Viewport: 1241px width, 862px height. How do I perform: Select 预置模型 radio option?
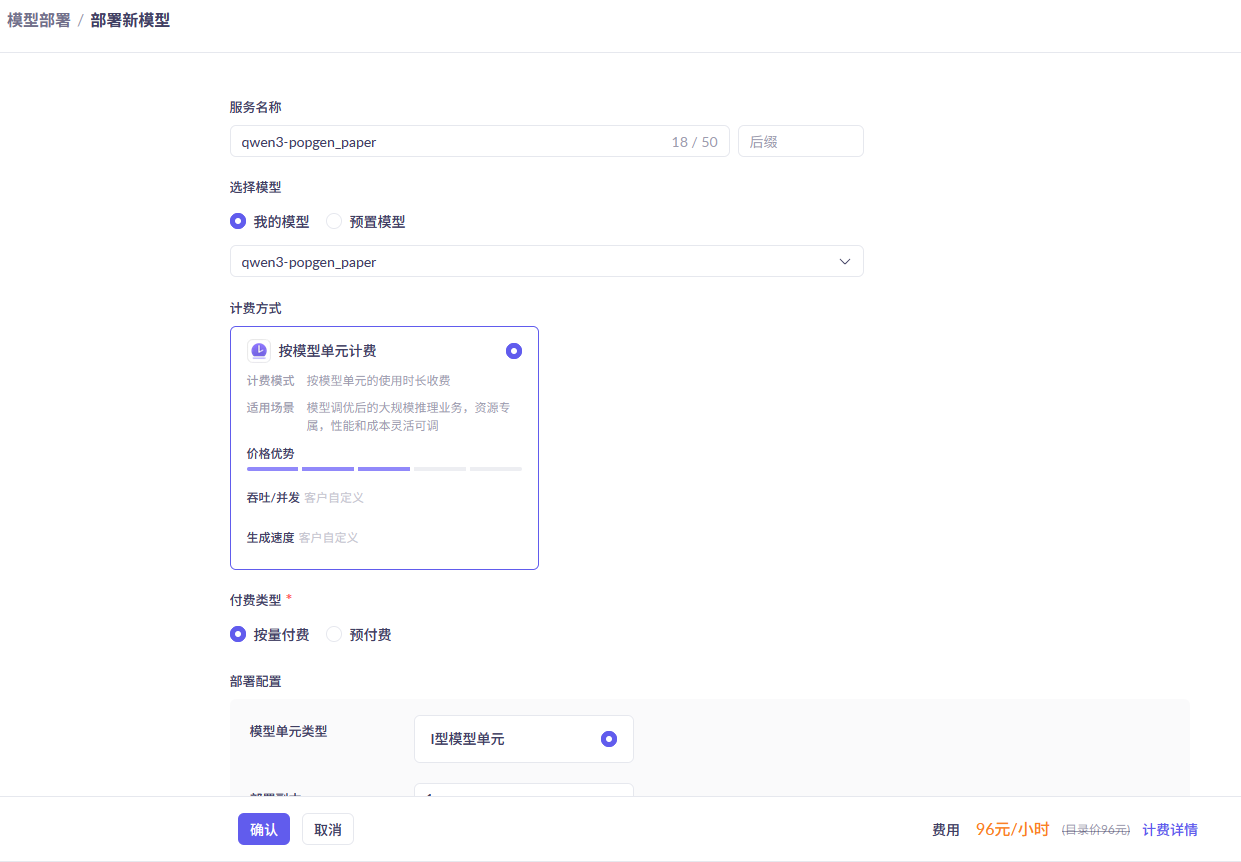[334, 222]
